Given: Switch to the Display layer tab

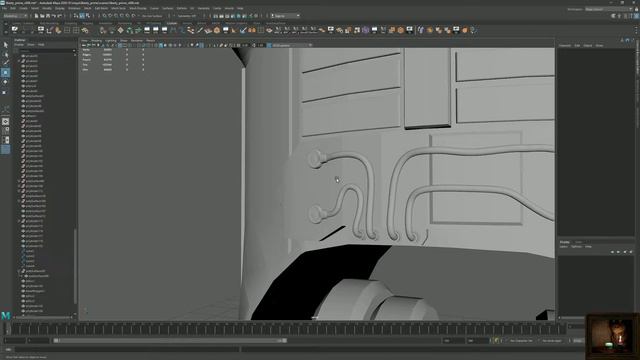Looking at the screenshot, I should 564,242.
